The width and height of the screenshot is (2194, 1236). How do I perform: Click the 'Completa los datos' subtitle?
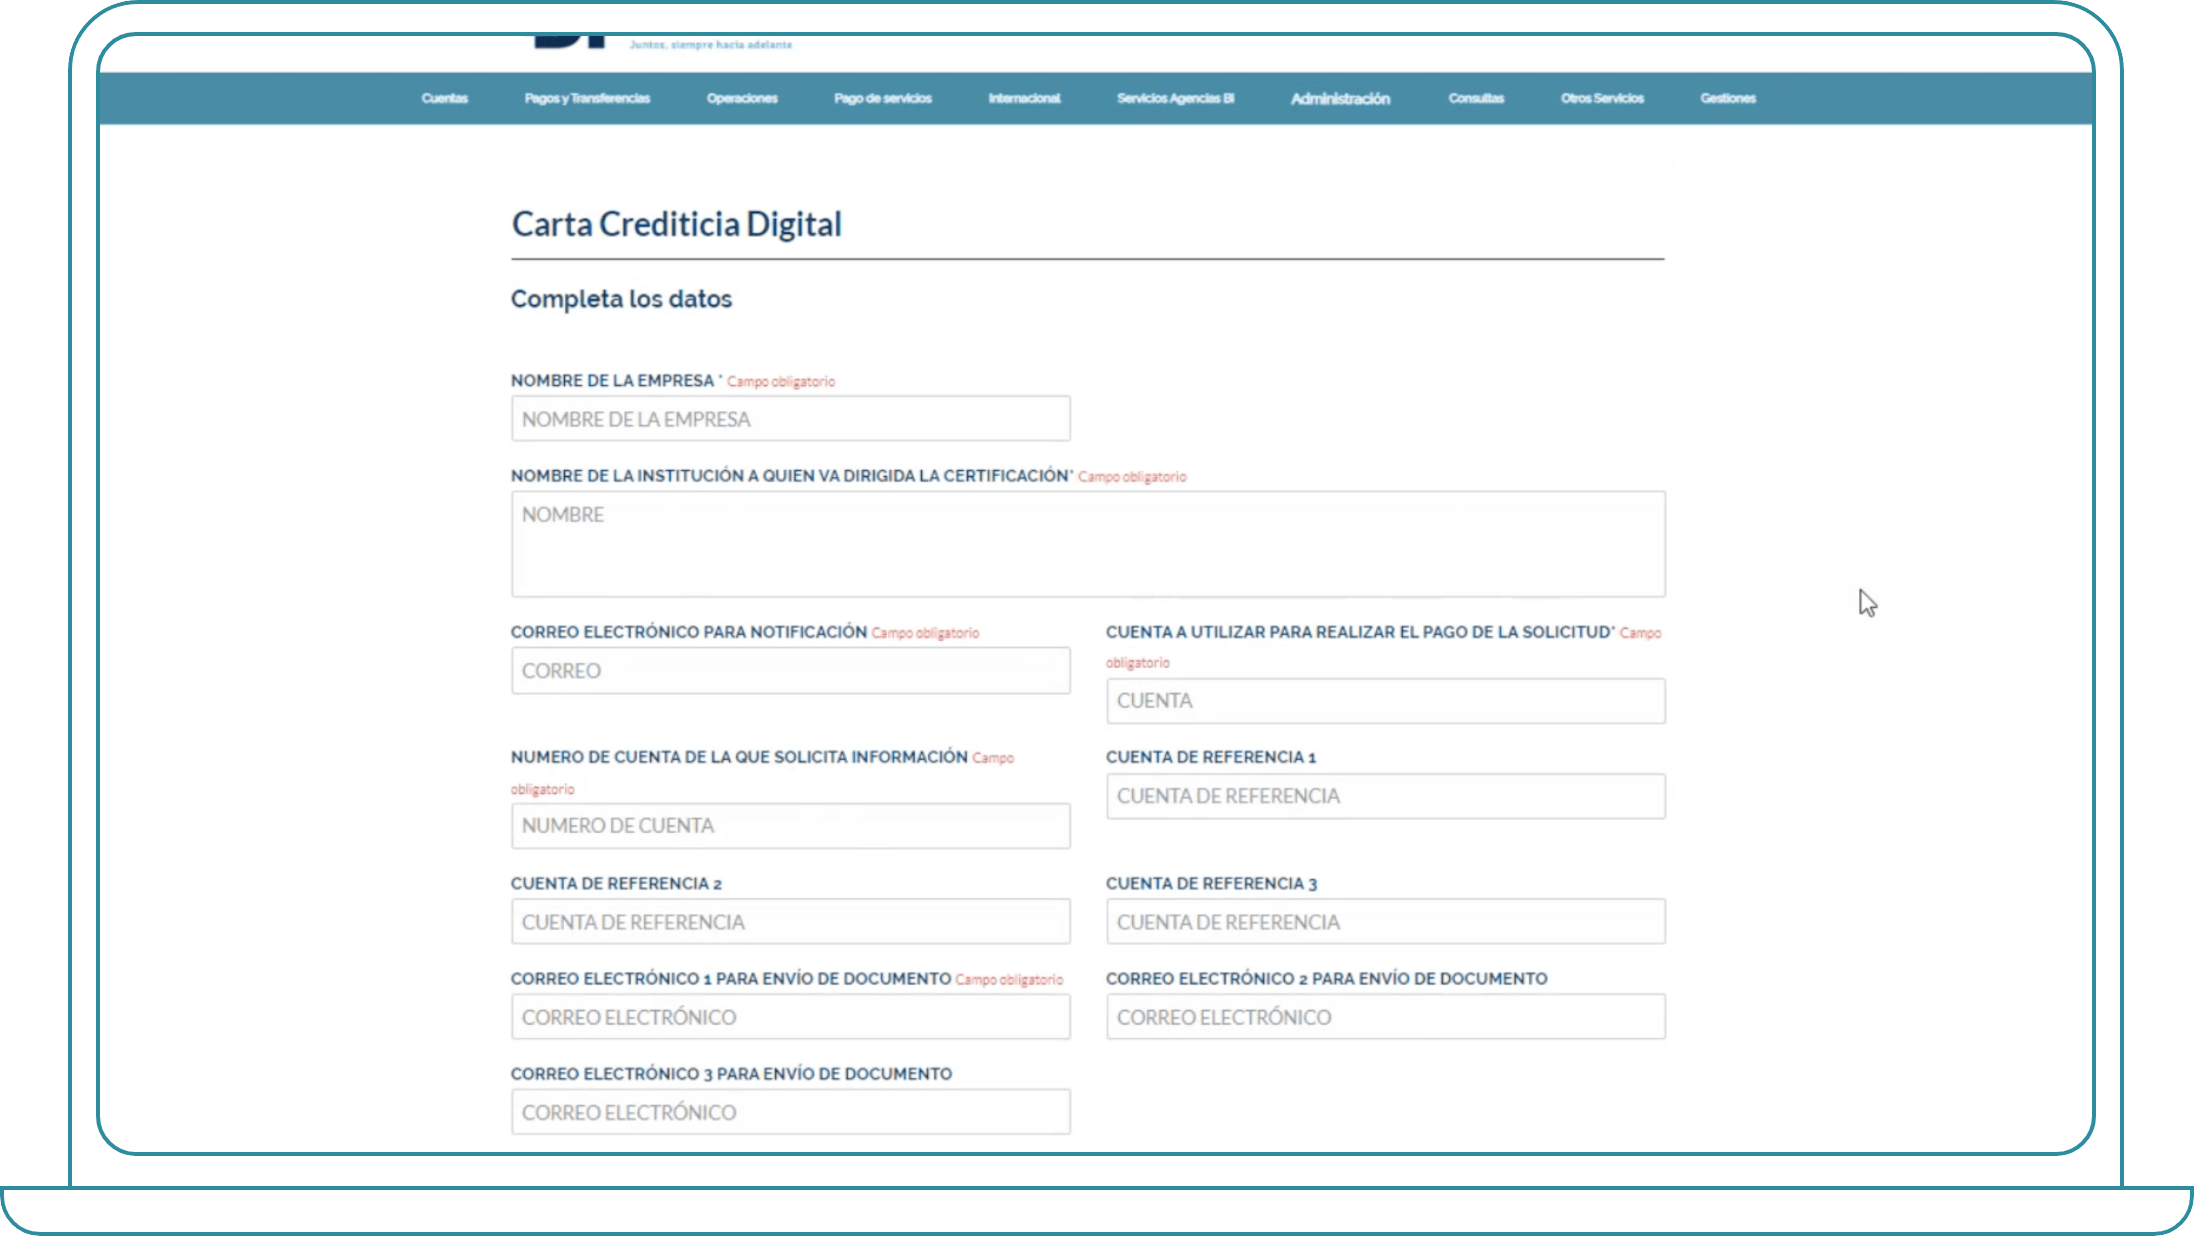tap(621, 299)
